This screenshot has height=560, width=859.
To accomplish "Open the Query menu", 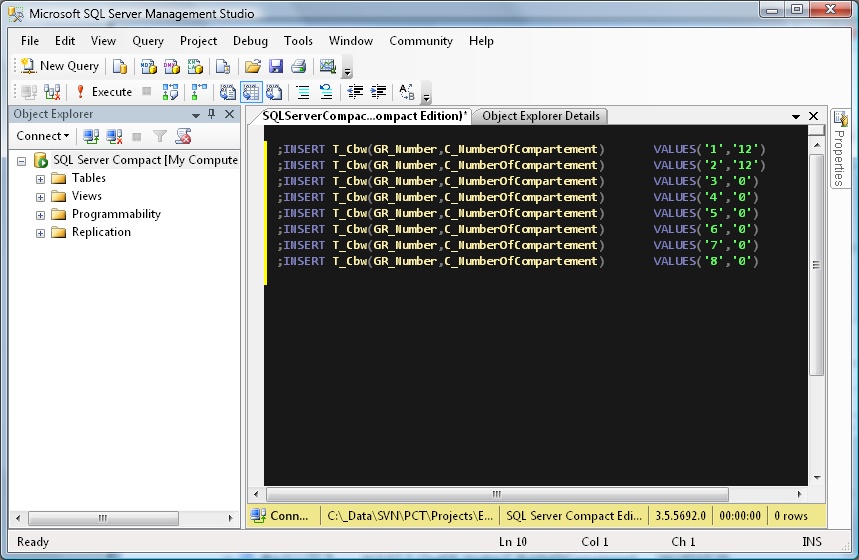I will tap(148, 41).
